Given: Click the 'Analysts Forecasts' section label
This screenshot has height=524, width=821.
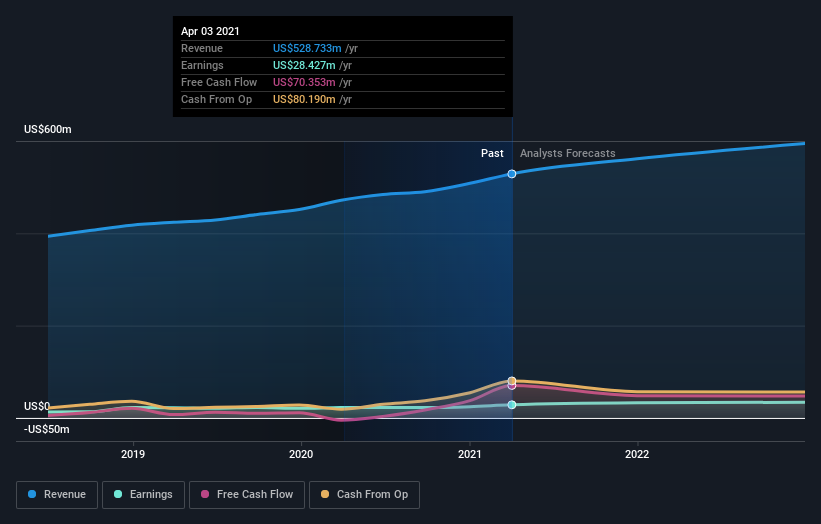Looking at the screenshot, I should 568,153.
